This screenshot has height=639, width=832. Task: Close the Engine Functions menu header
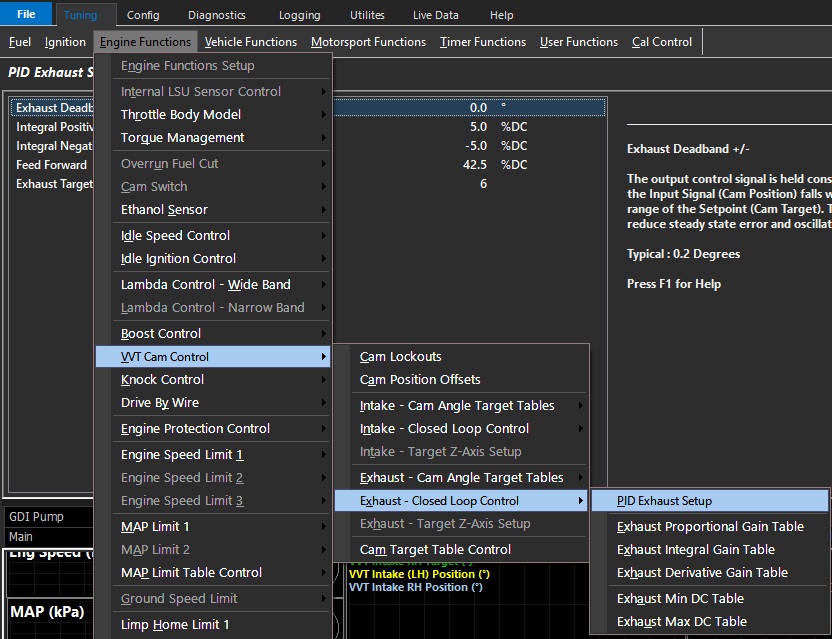[145, 42]
